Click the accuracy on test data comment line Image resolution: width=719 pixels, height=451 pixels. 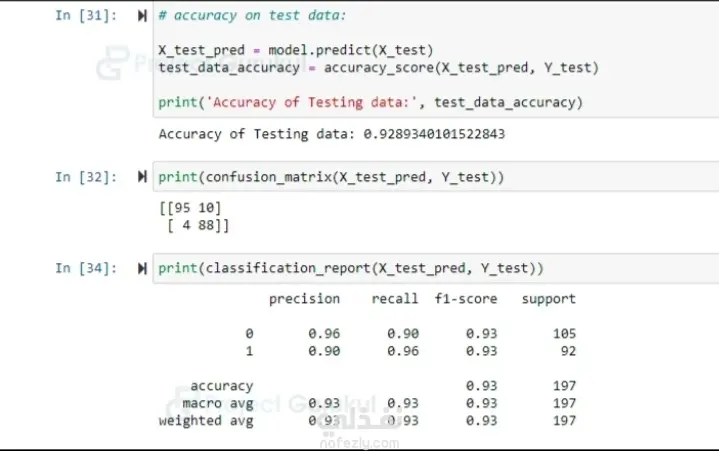tap(252, 16)
